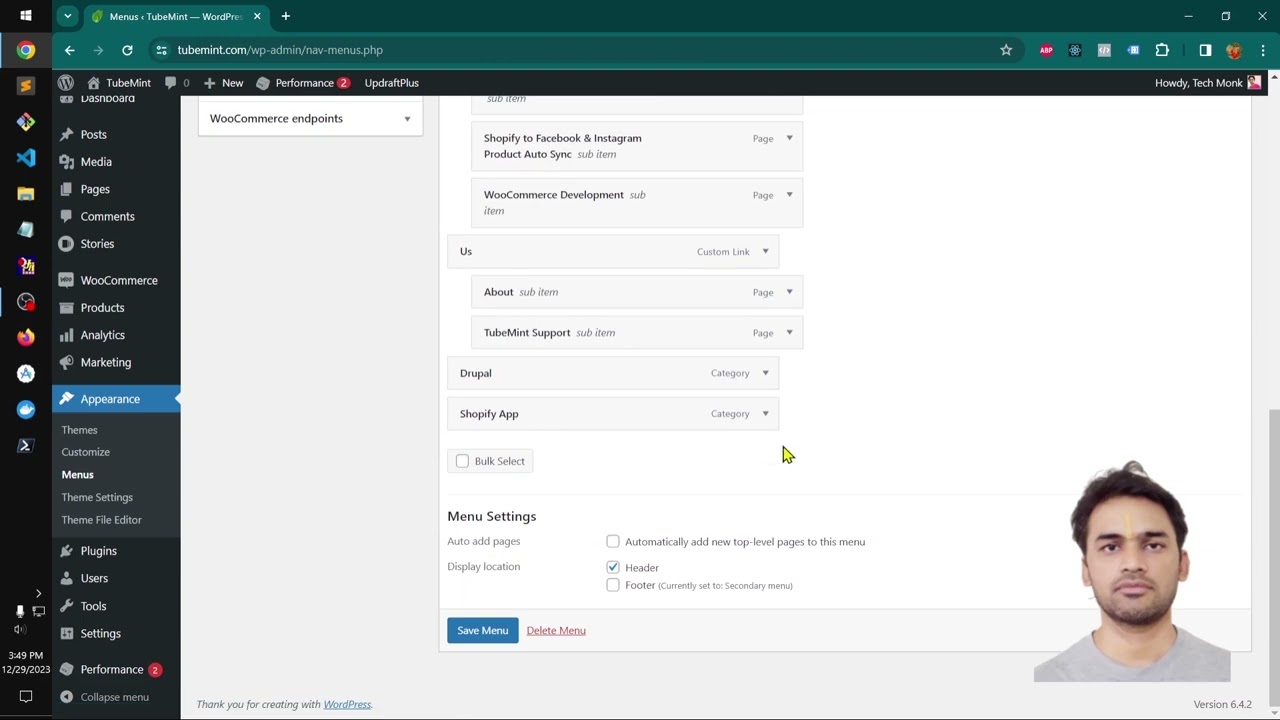
Task: Open the Chrome three-dot menu
Action: tap(1263, 50)
